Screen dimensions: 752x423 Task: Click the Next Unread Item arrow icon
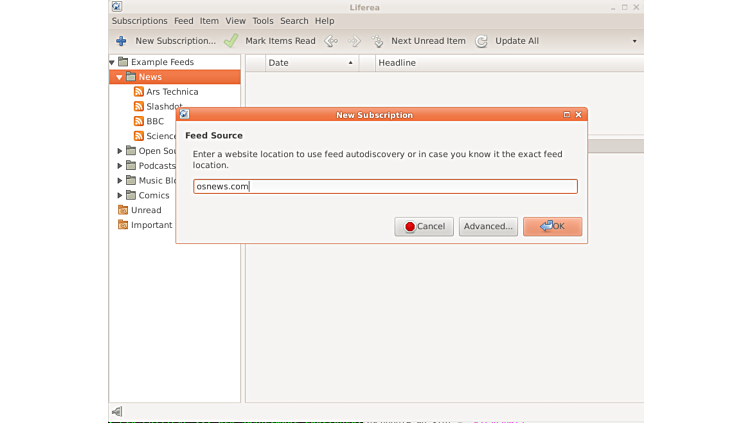(378, 41)
